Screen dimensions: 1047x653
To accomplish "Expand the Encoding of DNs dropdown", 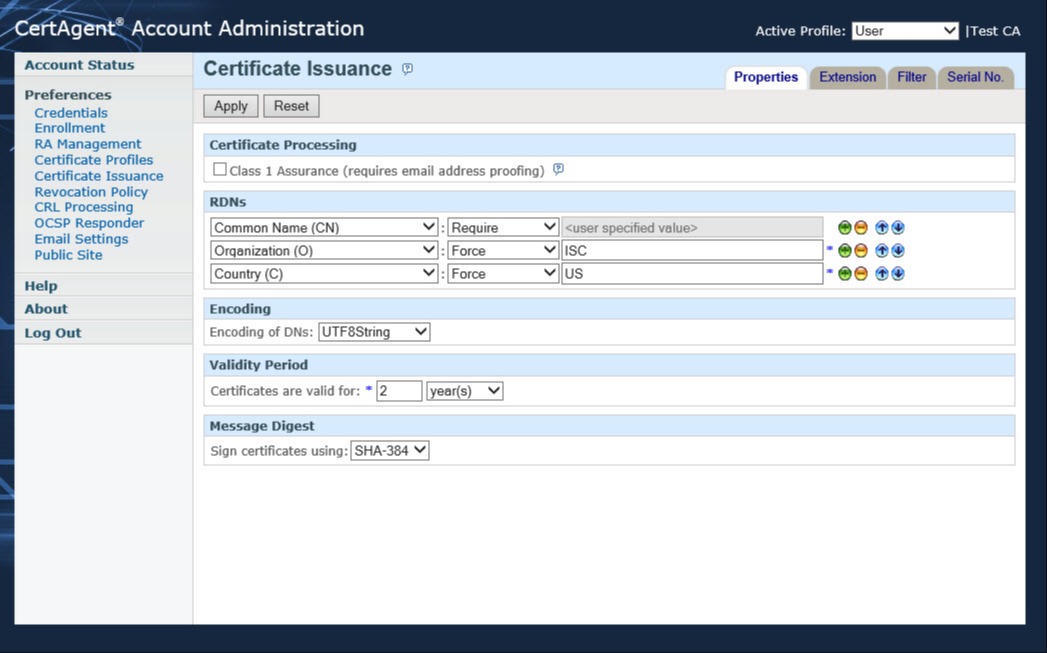I will 374,332.
